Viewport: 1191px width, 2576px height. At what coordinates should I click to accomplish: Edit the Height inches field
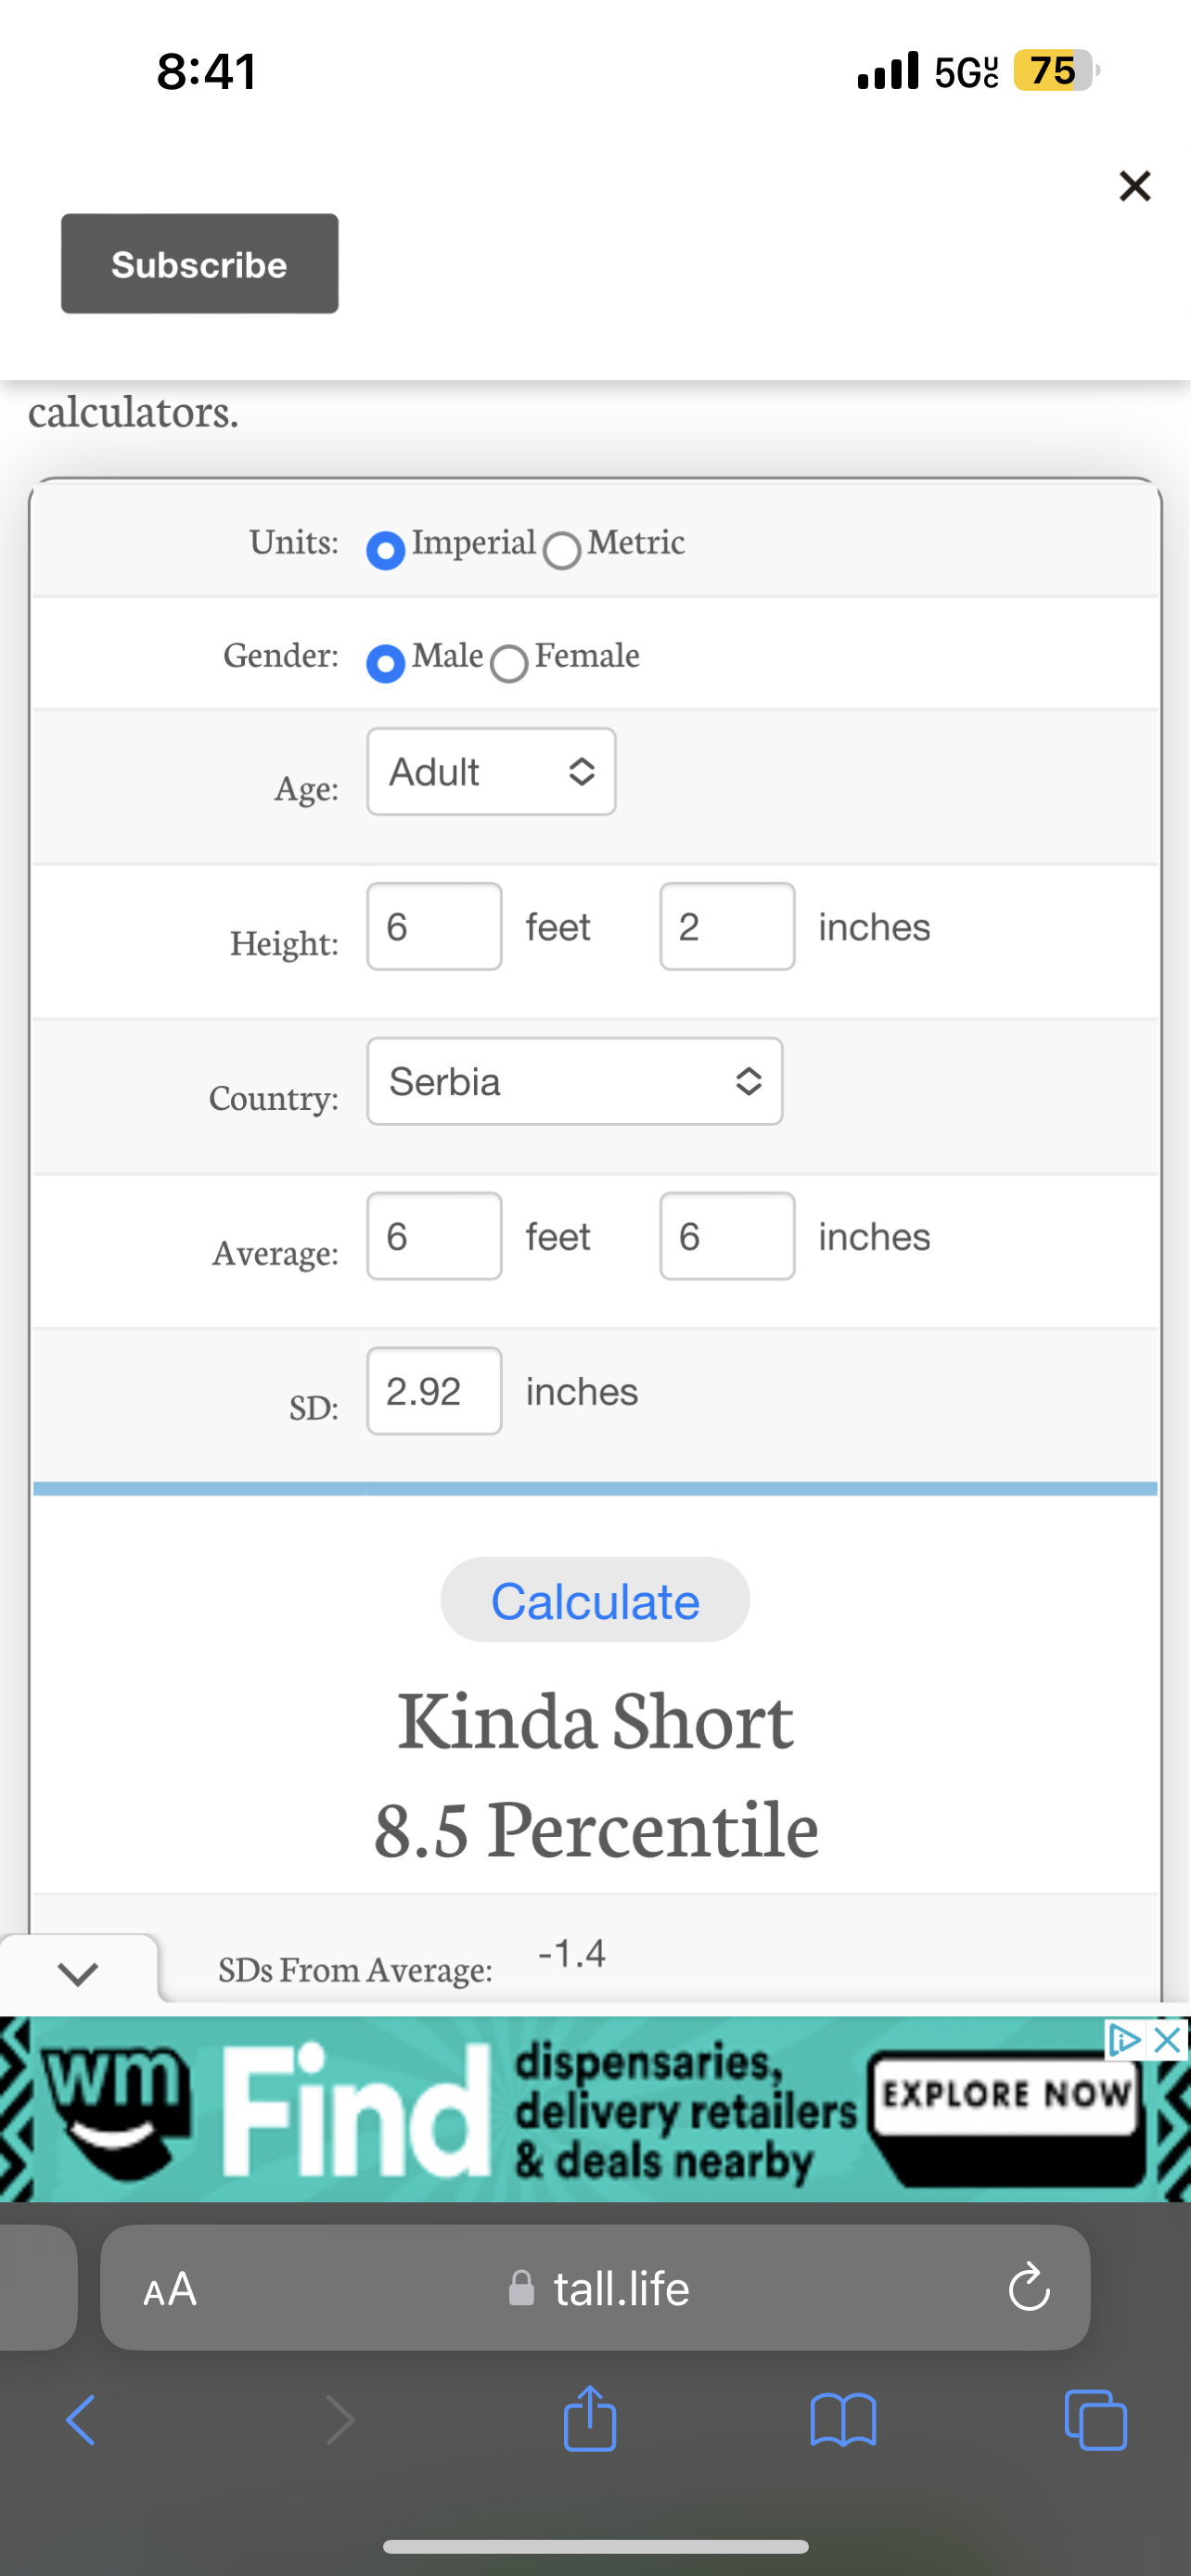727,926
